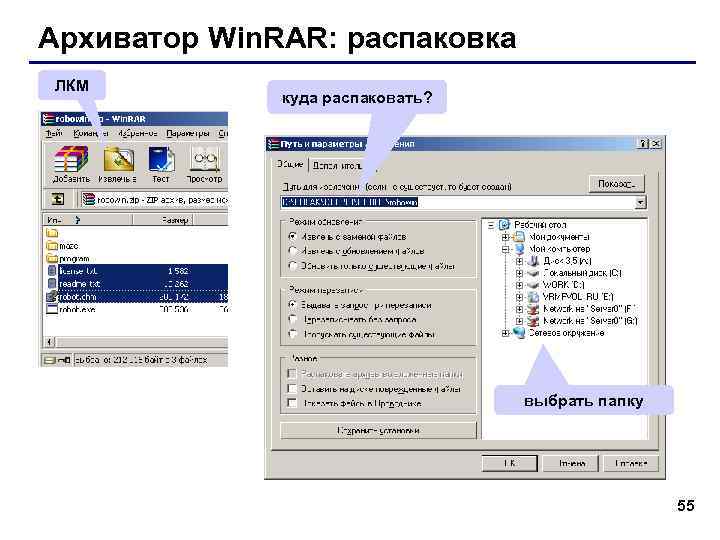Click the up-one-level folder icon in WinRAR
Image resolution: width=720 pixels, height=540 pixels.
[x=58, y=199]
